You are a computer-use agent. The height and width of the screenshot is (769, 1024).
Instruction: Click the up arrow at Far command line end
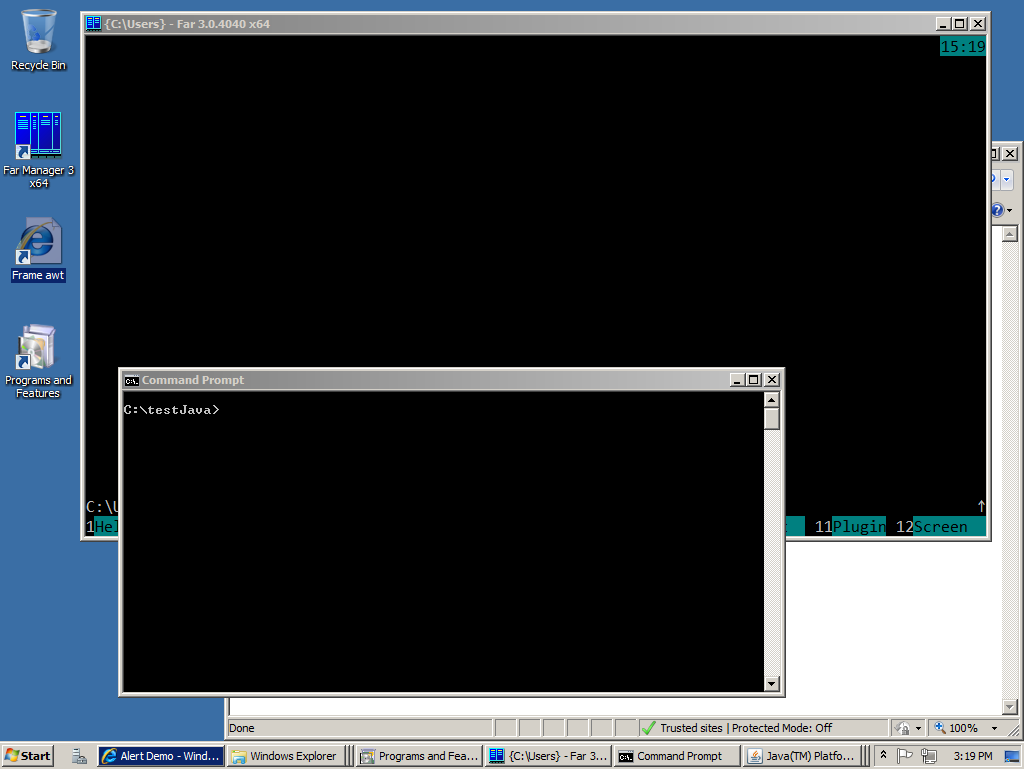980,506
